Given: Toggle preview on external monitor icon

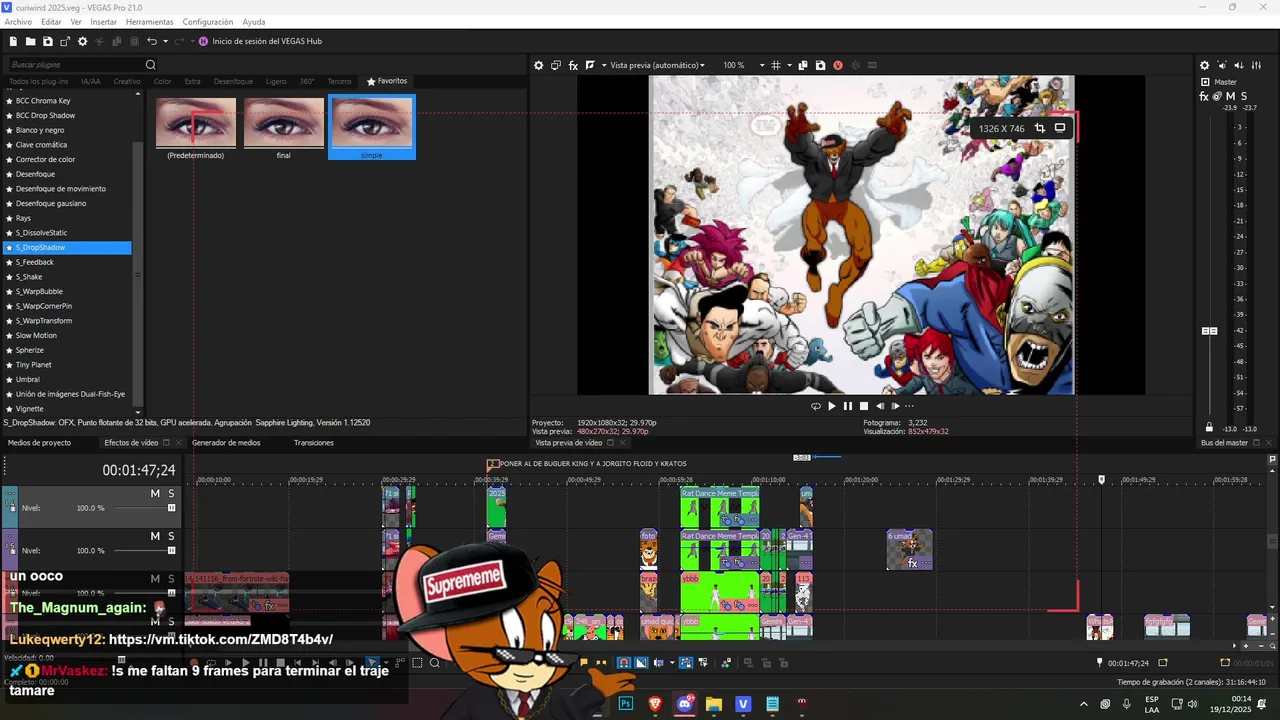Looking at the screenshot, I should (556, 65).
